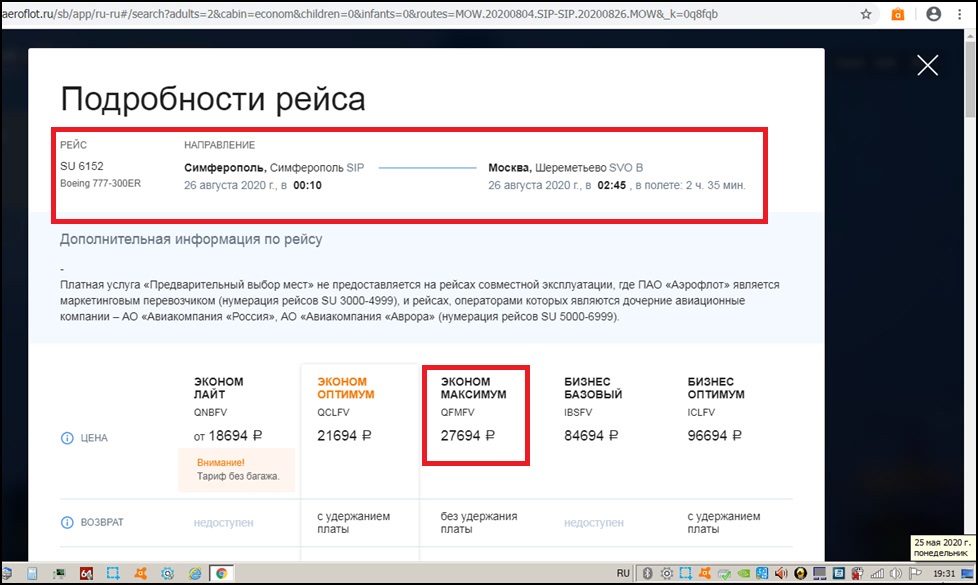Viewport: 978px width, 585px height.
Task: Click the green checkmark tray icon
Action: [x=724, y=574]
